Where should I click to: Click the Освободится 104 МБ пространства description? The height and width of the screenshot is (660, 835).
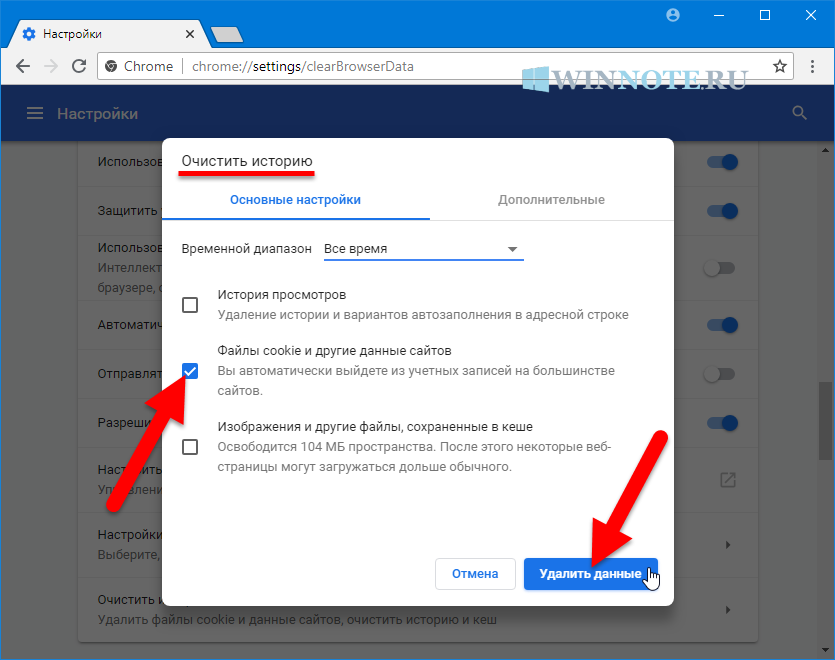[414, 457]
